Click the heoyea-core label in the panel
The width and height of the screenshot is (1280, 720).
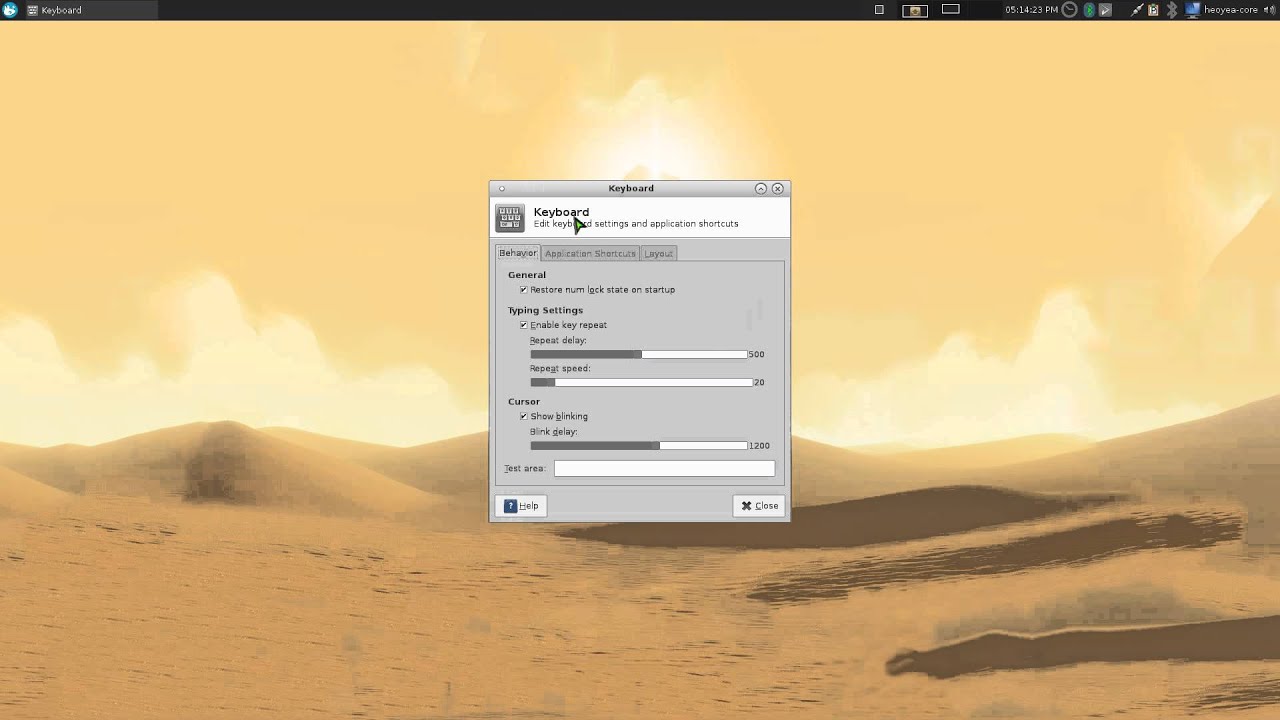pyautogui.click(x=1231, y=10)
